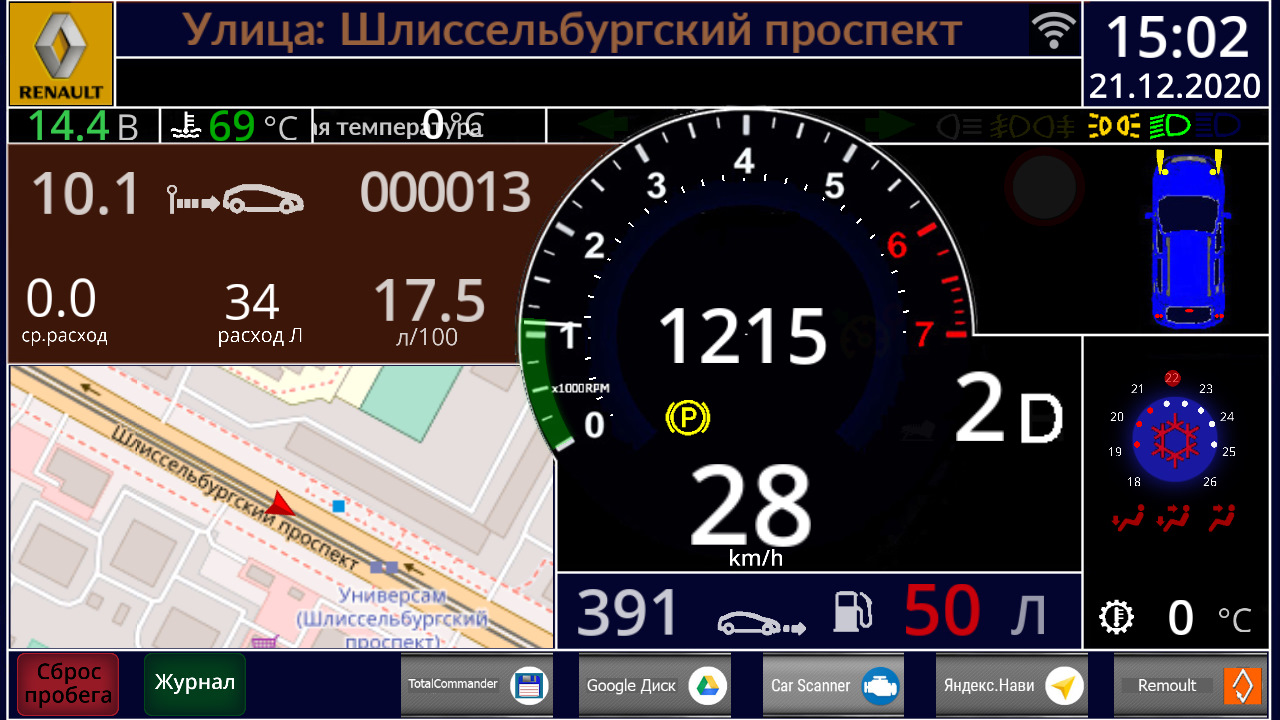Screen dimensions: 1280x720
Task: Tap the red navigation arrow on map
Action: pyautogui.click(x=281, y=503)
